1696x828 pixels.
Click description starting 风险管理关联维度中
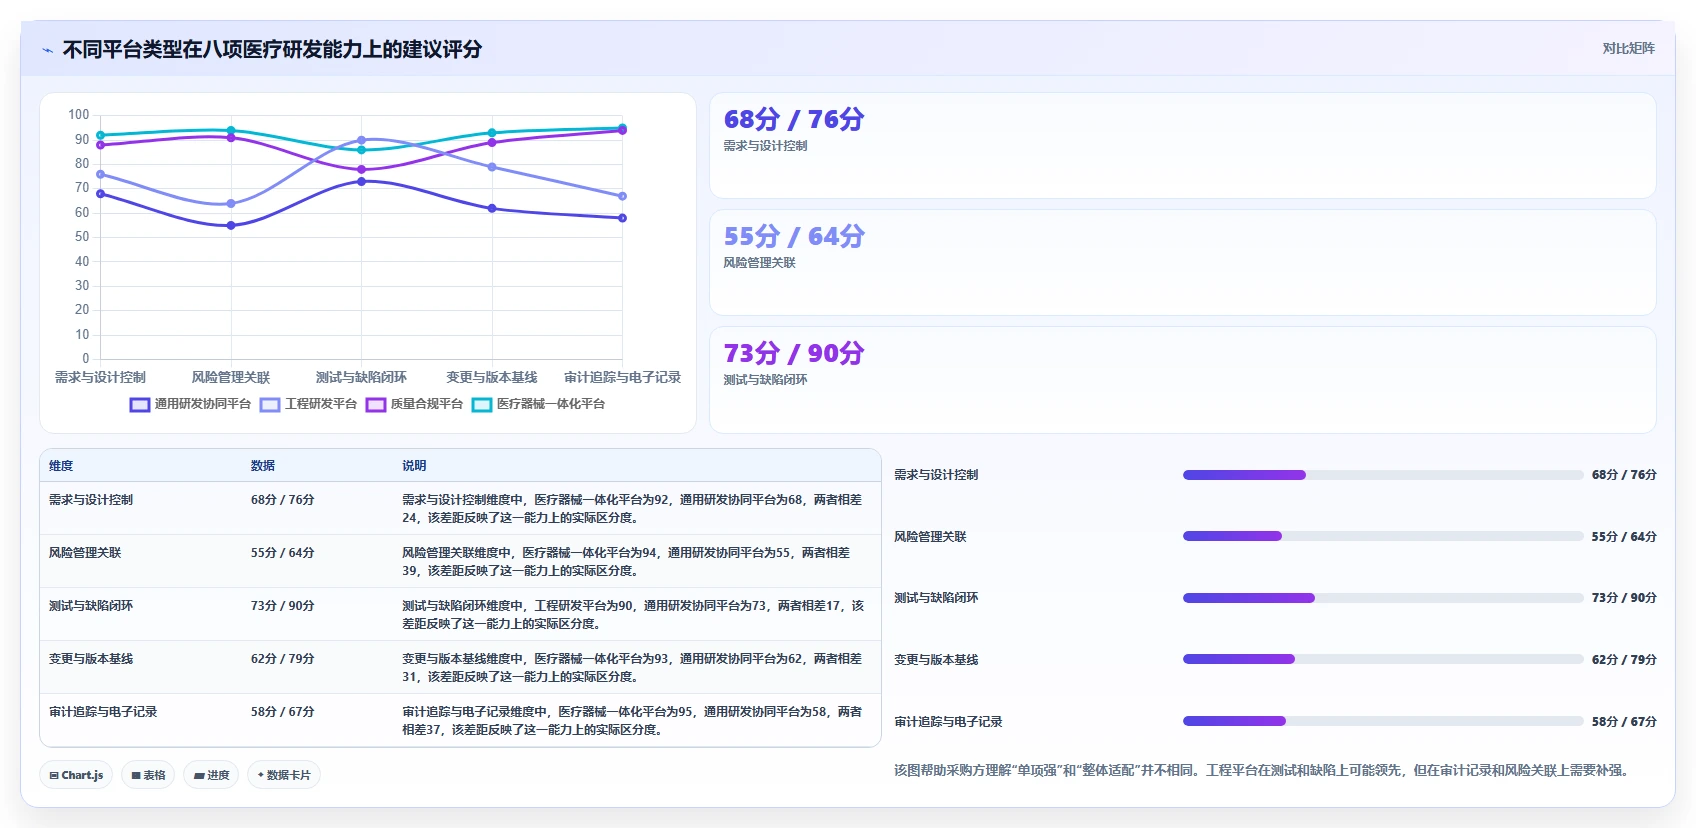tap(626, 562)
